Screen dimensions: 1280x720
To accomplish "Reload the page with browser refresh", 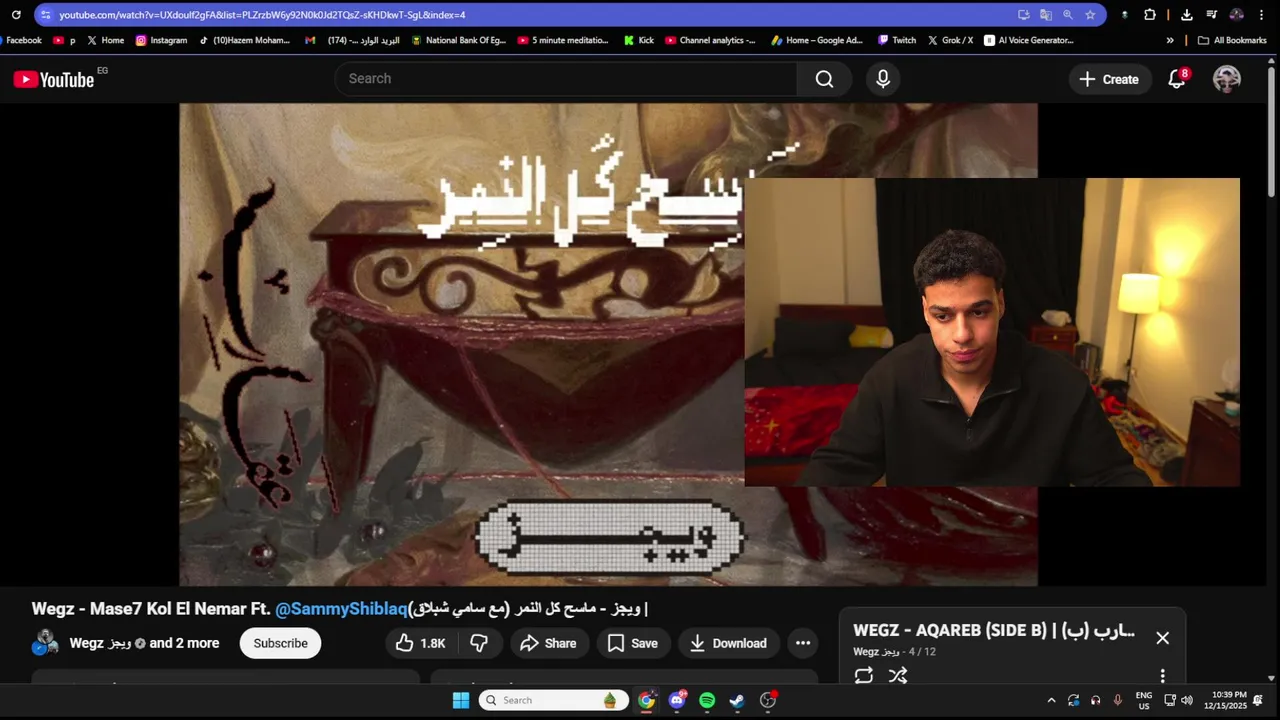I will click(x=16, y=15).
